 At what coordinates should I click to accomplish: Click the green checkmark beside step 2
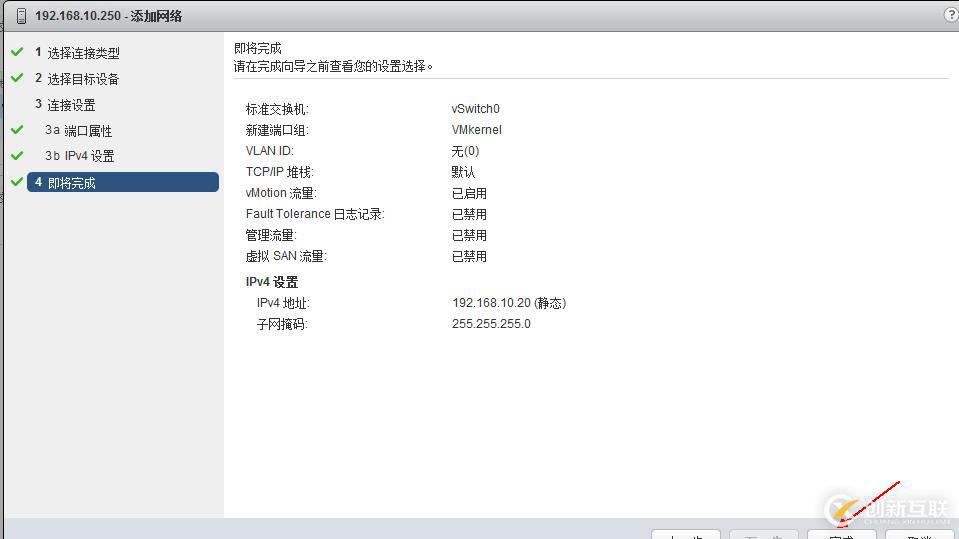(17, 78)
